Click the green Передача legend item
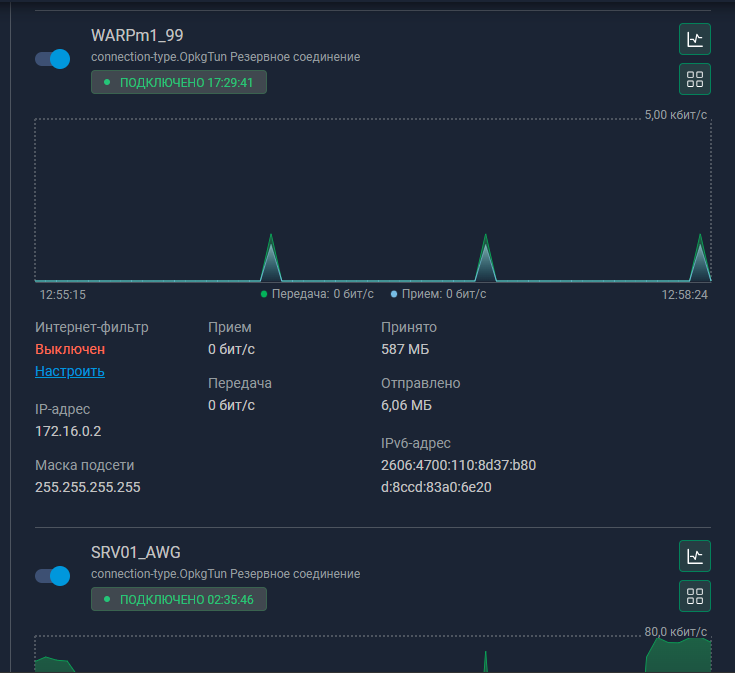 click(x=317, y=294)
